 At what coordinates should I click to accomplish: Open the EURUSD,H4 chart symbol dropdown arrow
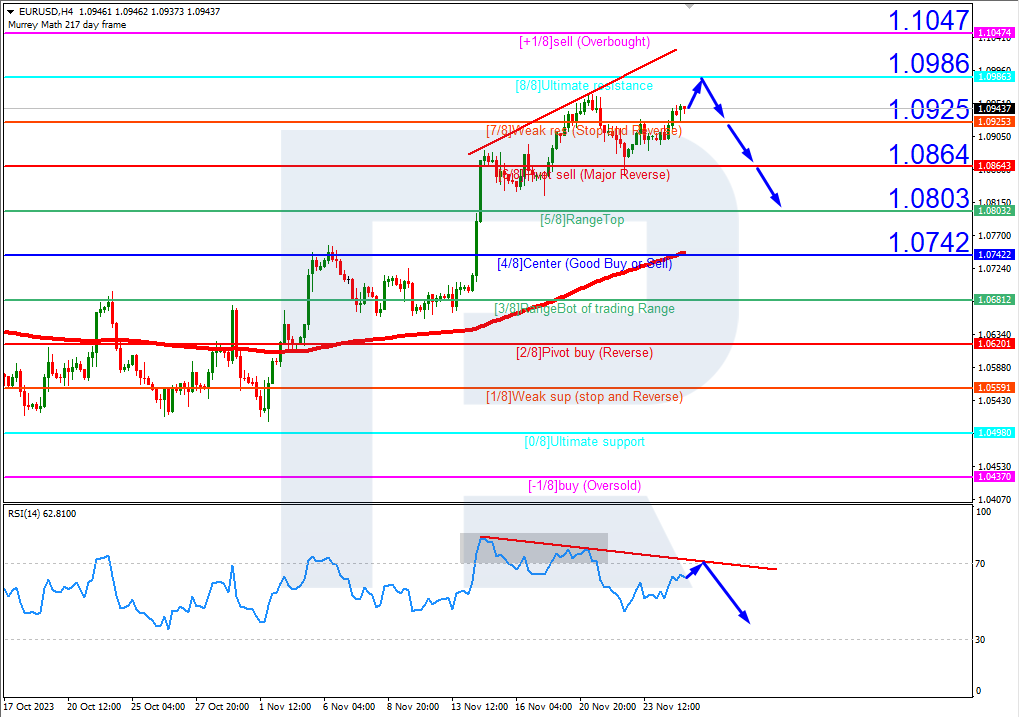tap(10, 11)
